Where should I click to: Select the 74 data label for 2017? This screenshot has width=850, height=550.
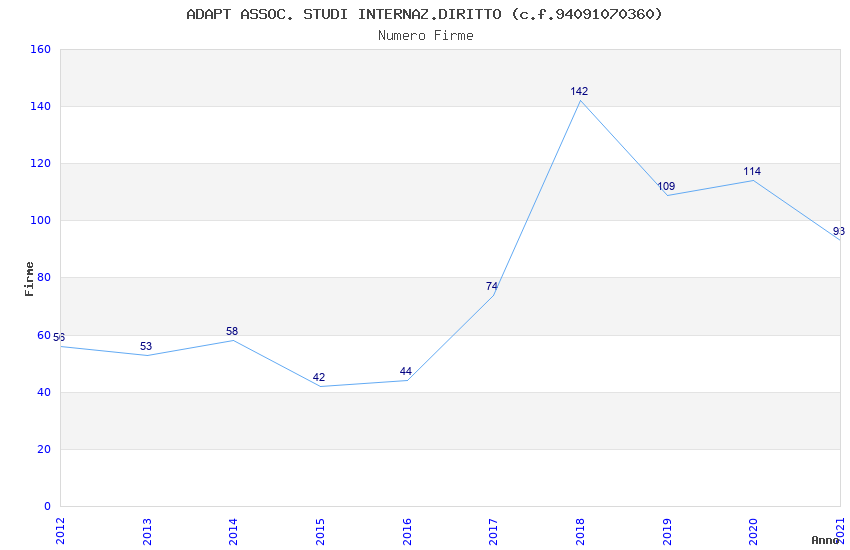[x=492, y=286]
